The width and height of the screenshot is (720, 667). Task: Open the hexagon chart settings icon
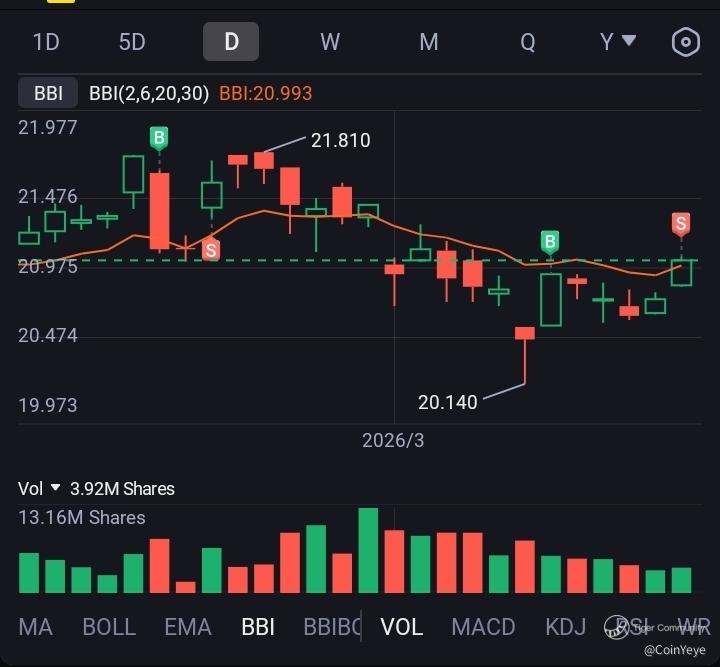click(x=685, y=42)
